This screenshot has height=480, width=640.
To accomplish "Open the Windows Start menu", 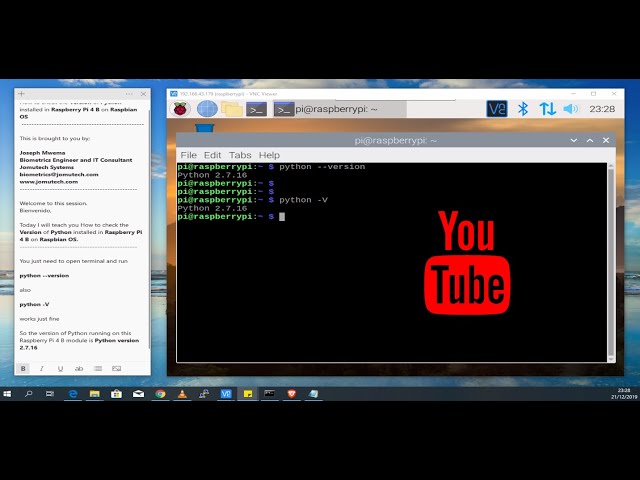I will 7,394.
